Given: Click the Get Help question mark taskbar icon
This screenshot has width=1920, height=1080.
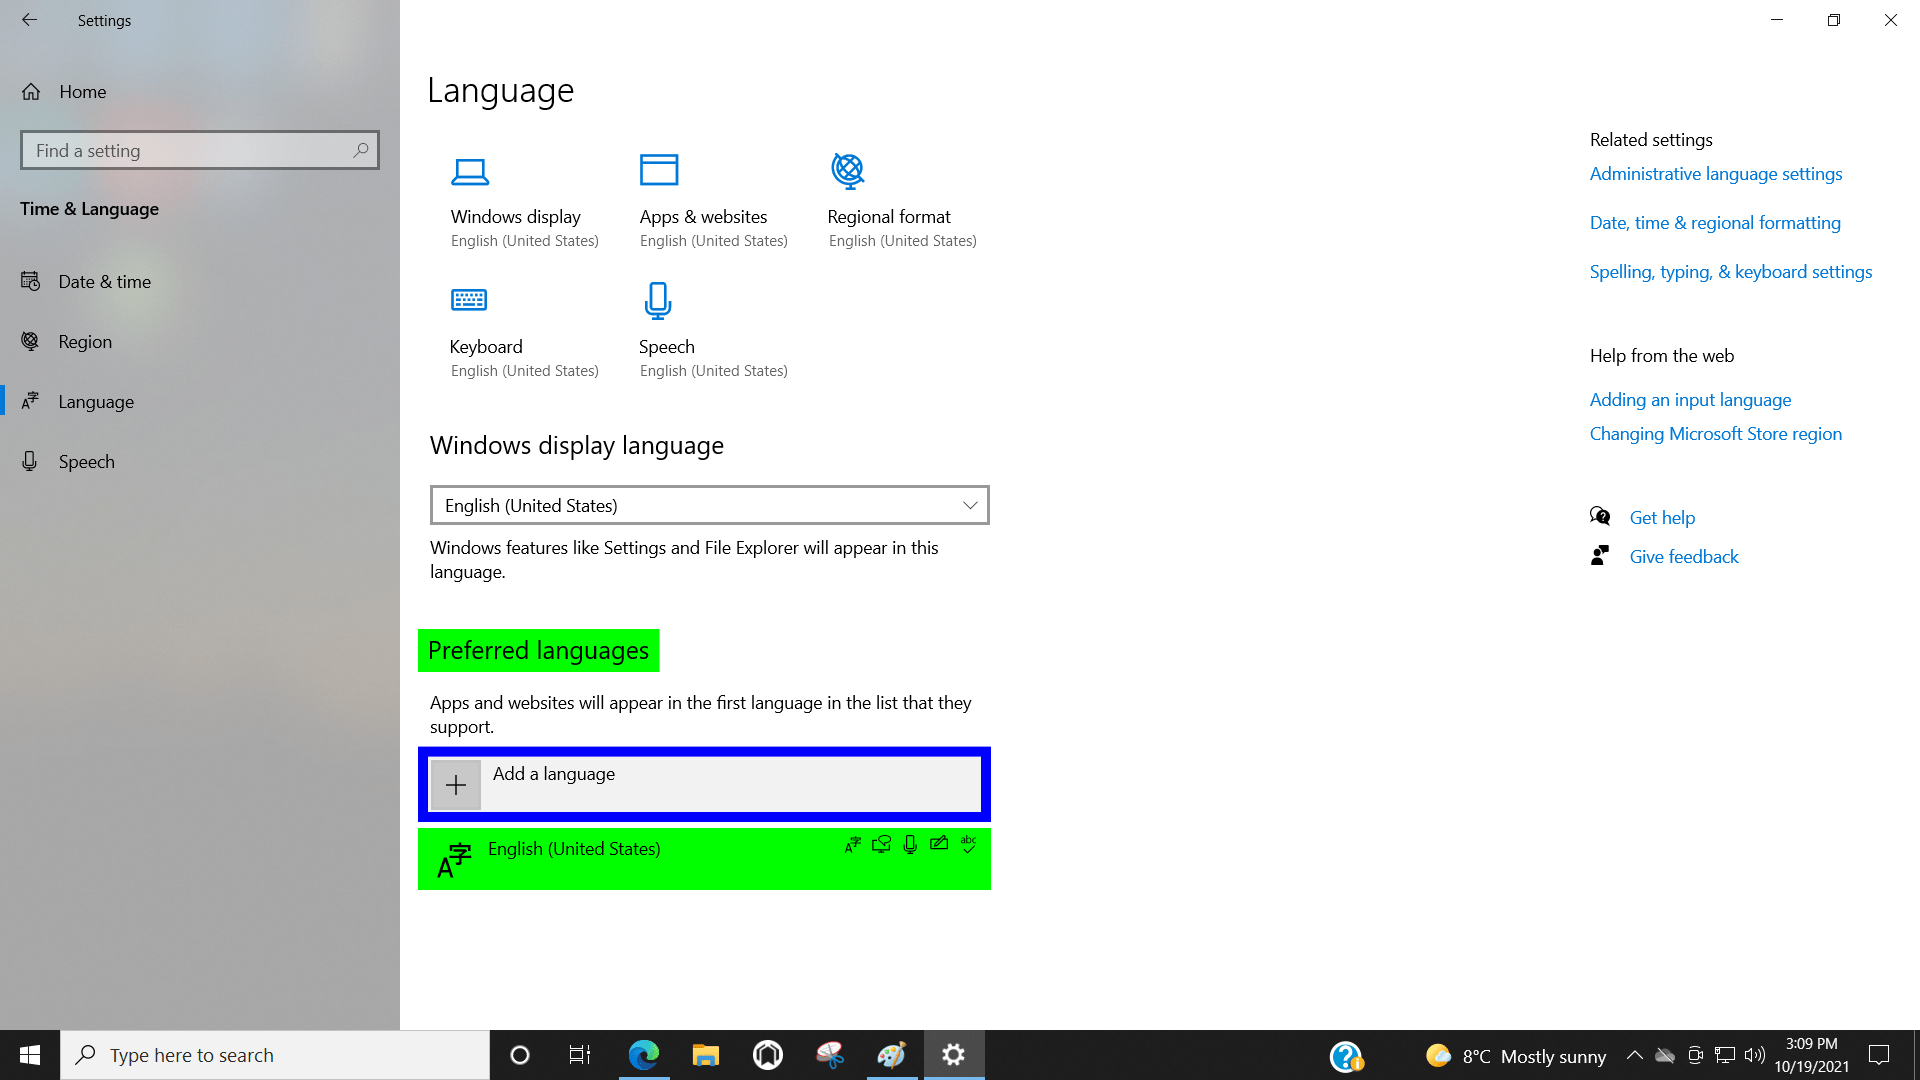Looking at the screenshot, I should (1346, 1056).
